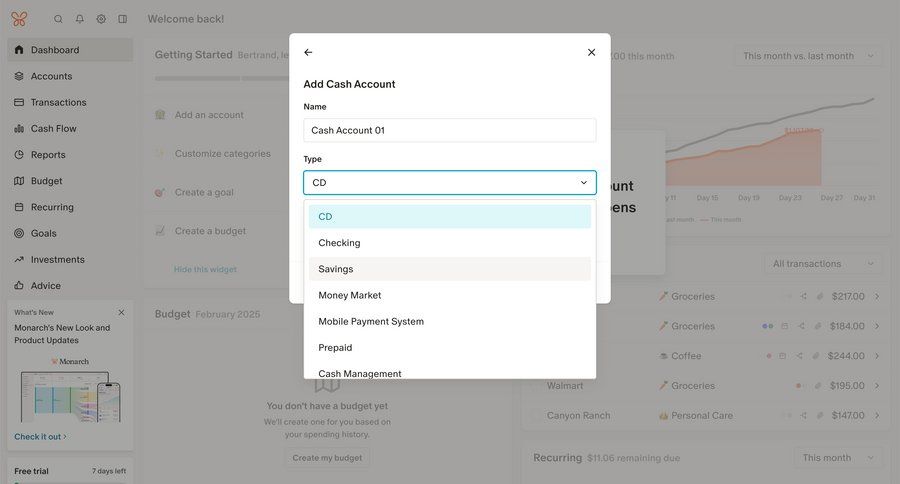
Task: Click Add an account step
Action: 209,115
